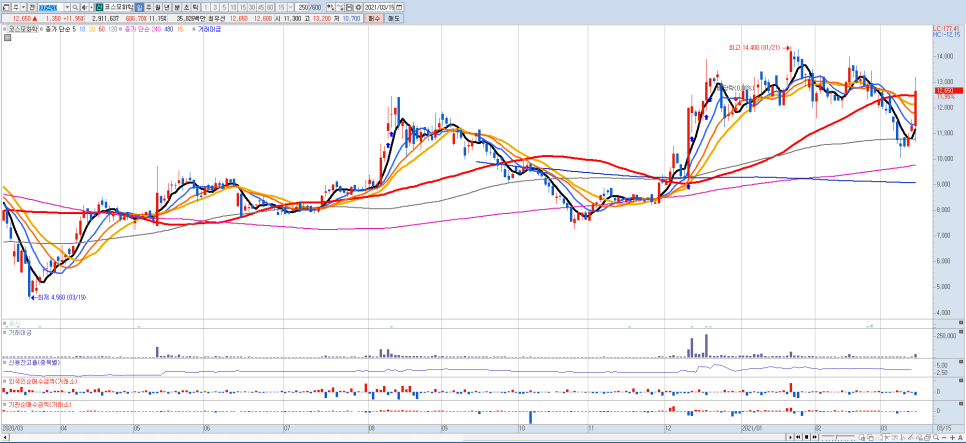966x443 pixels.
Task: Open the stock code dropdown arrow
Action: [67, 7]
